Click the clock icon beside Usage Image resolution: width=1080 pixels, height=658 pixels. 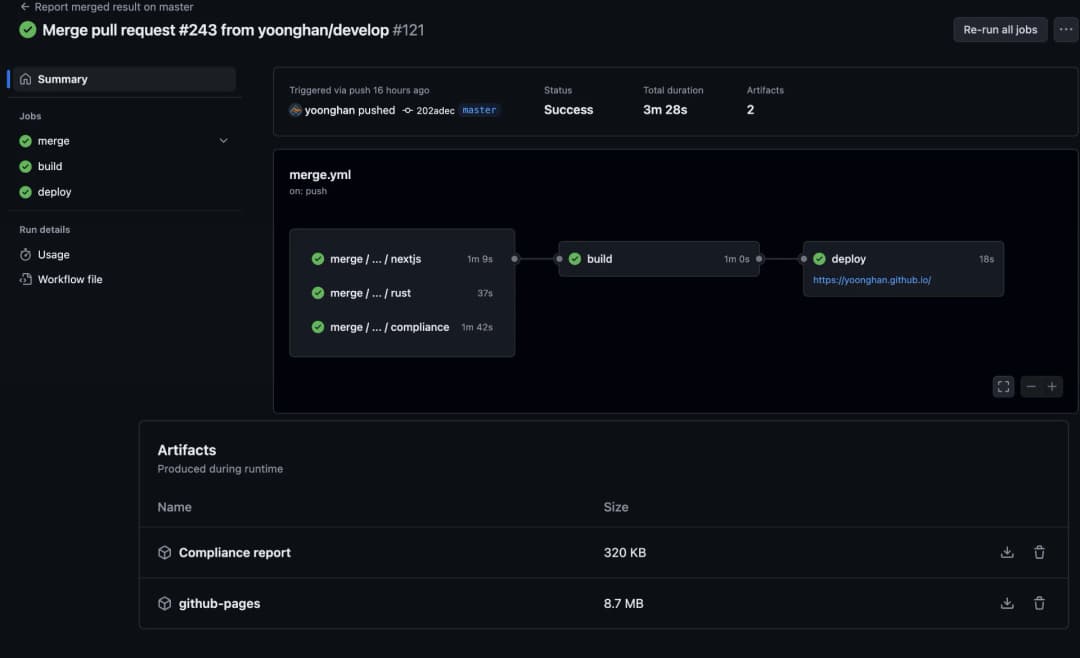pos(25,254)
